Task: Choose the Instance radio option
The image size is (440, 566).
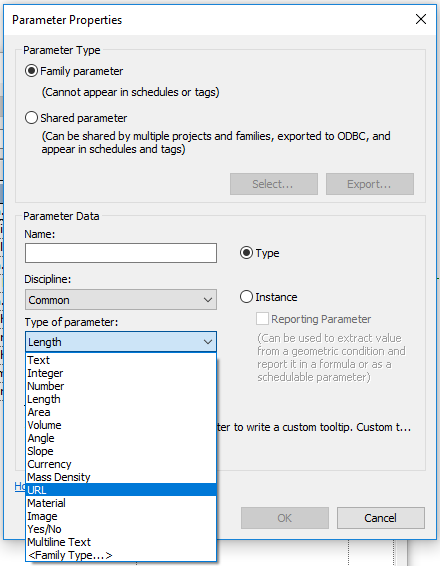Action: 246,297
